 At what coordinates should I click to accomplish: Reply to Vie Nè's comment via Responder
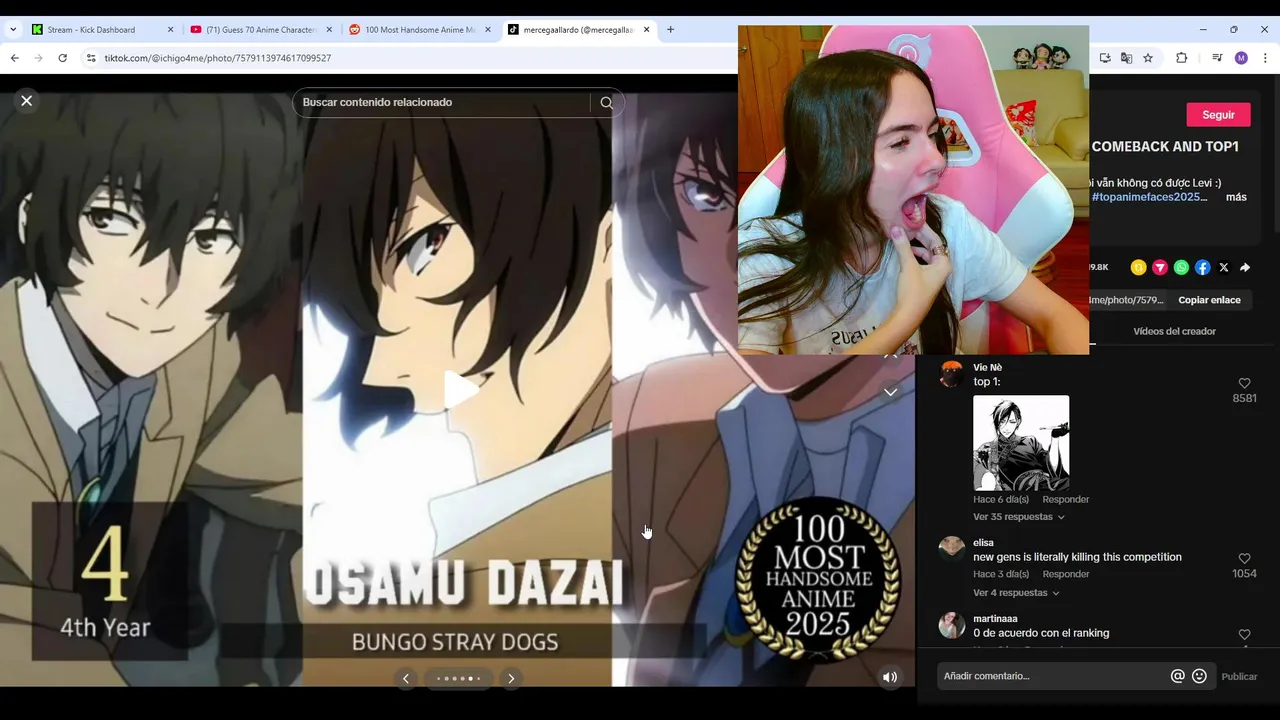(1065, 499)
